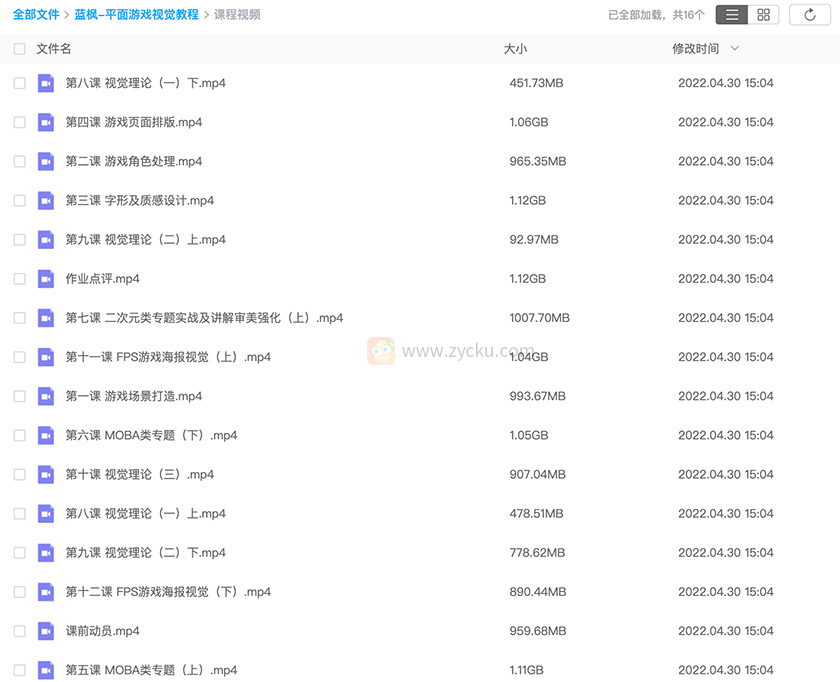Sort by 文件名 column header
Screen dimensions: 840x682
click(54, 49)
